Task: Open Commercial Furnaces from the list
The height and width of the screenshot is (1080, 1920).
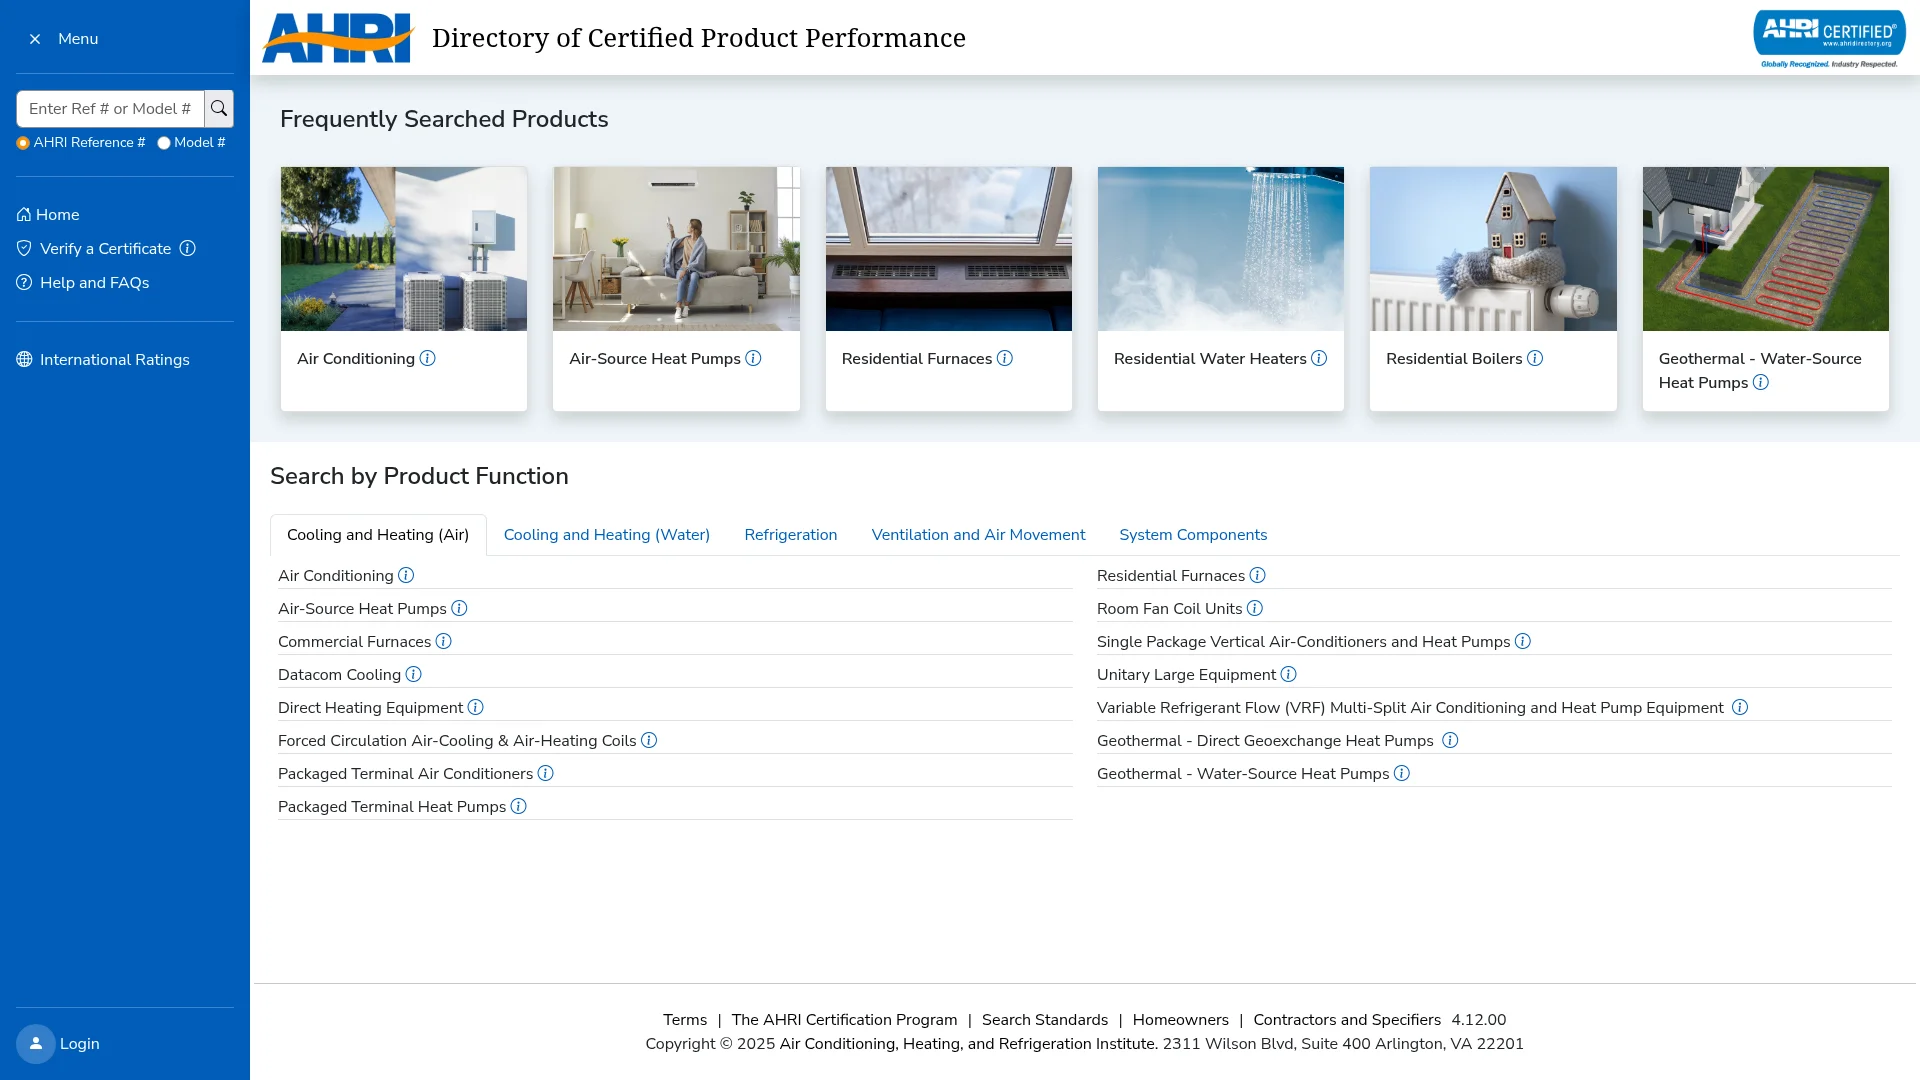Action: [x=354, y=642]
